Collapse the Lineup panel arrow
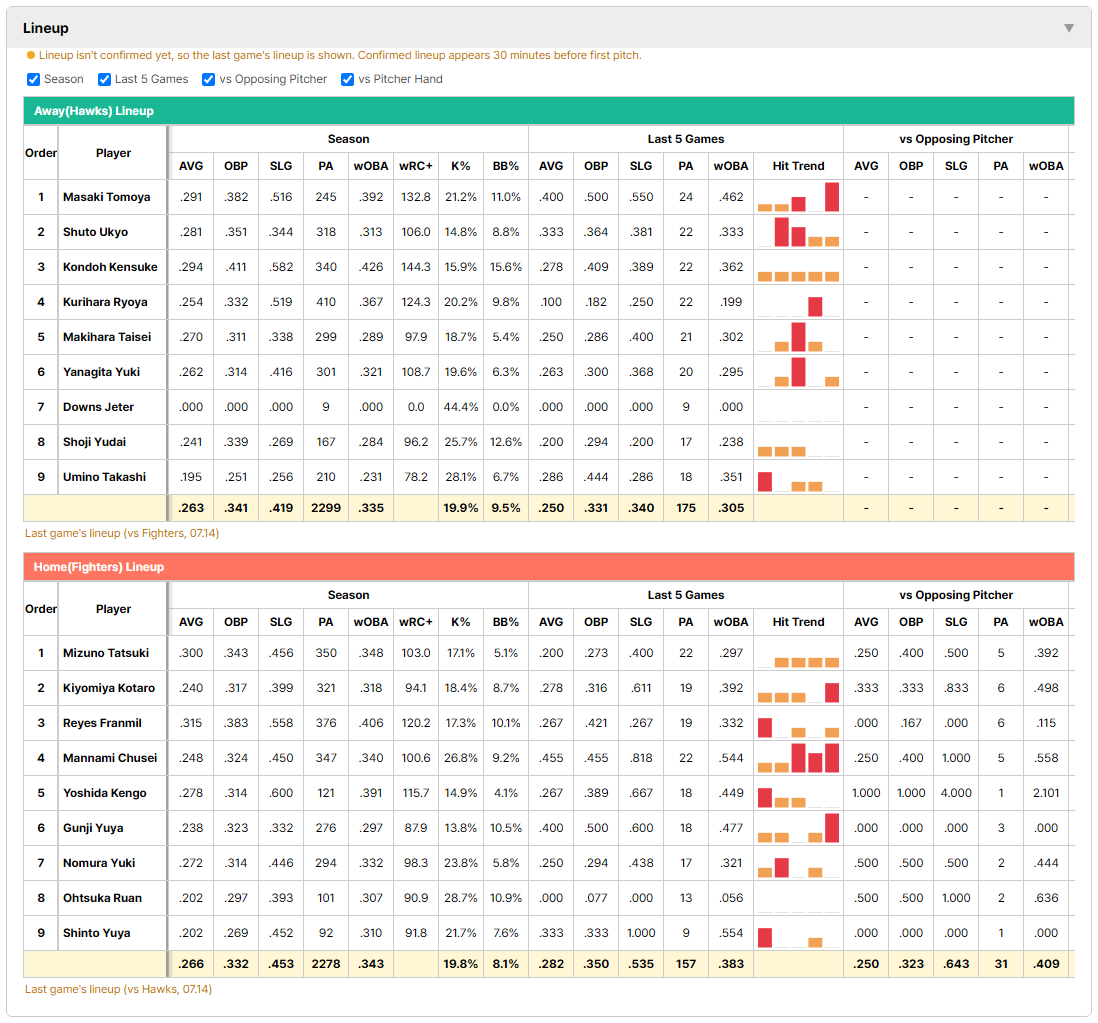 pyautogui.click(x=1069, y=28)
